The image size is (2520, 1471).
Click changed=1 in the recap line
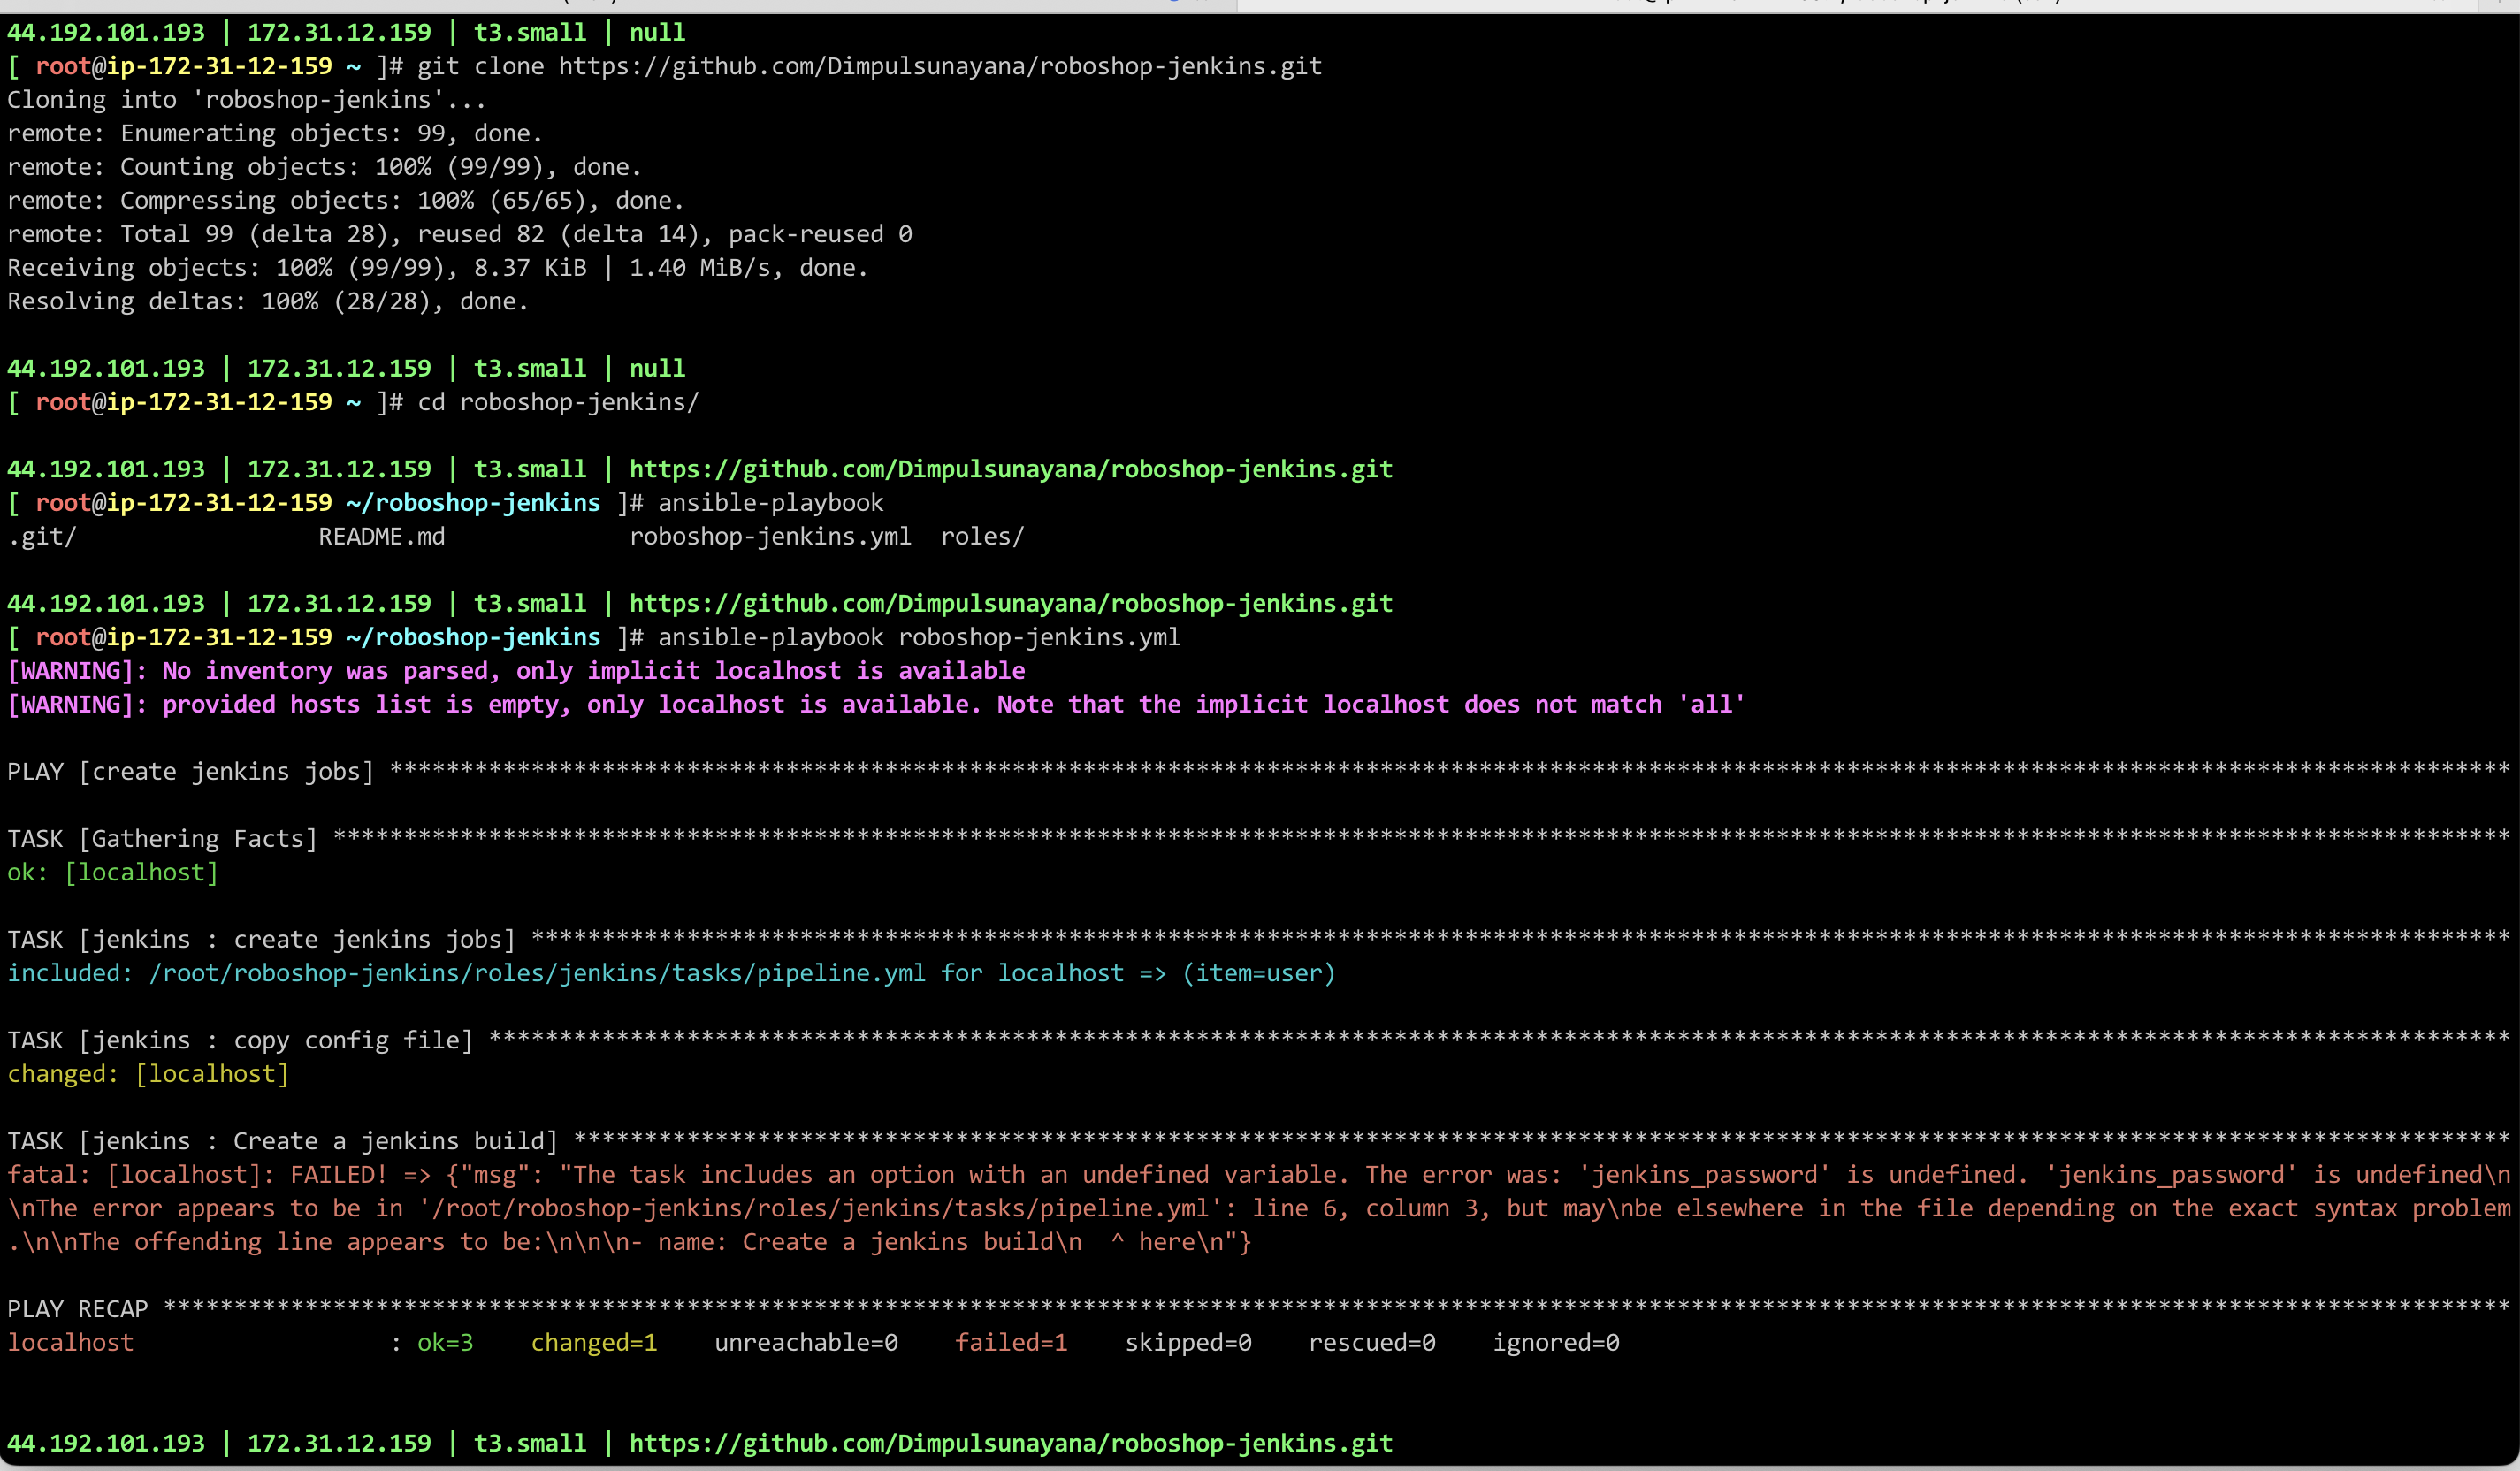594,1342
